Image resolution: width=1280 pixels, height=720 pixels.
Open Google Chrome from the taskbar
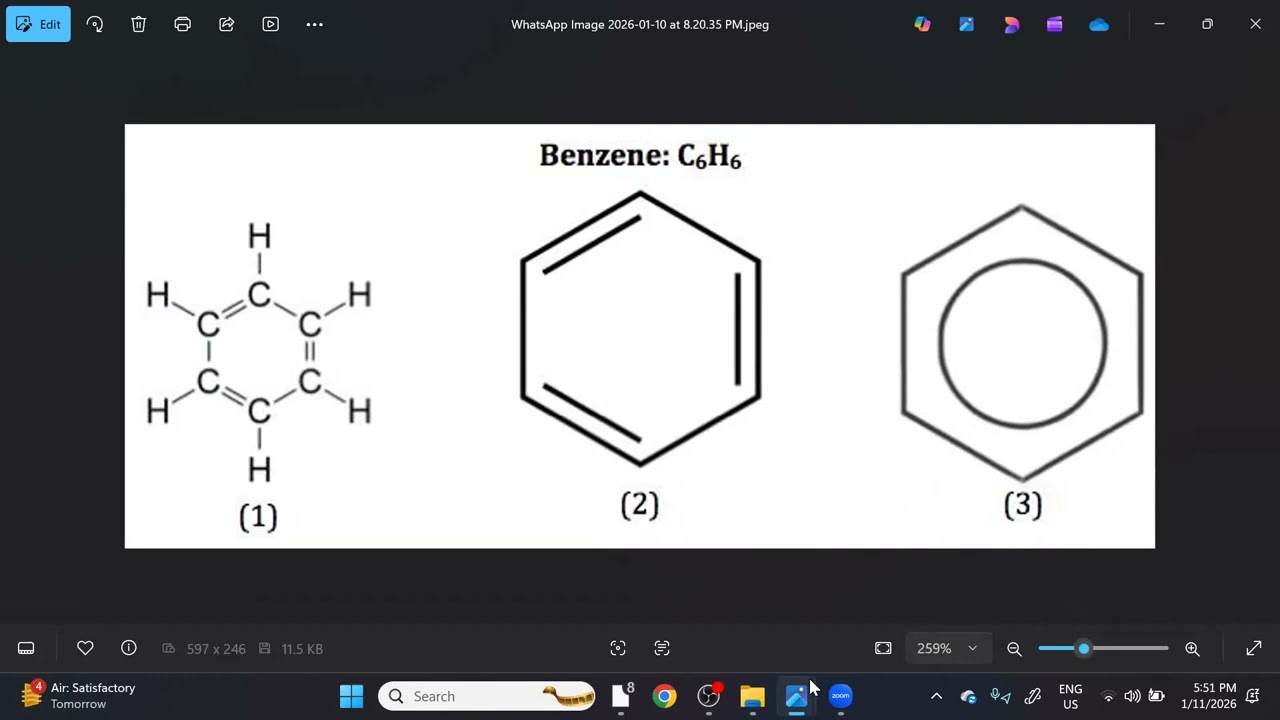[664, 696]
